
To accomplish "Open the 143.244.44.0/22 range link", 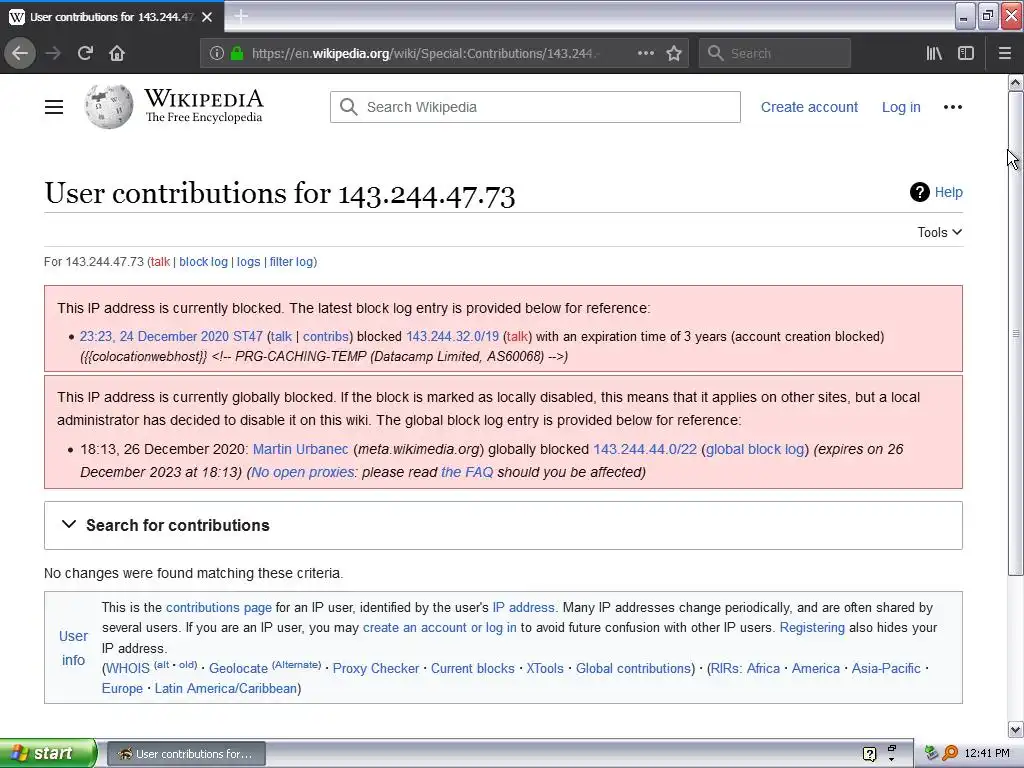I will coord(645,449).
